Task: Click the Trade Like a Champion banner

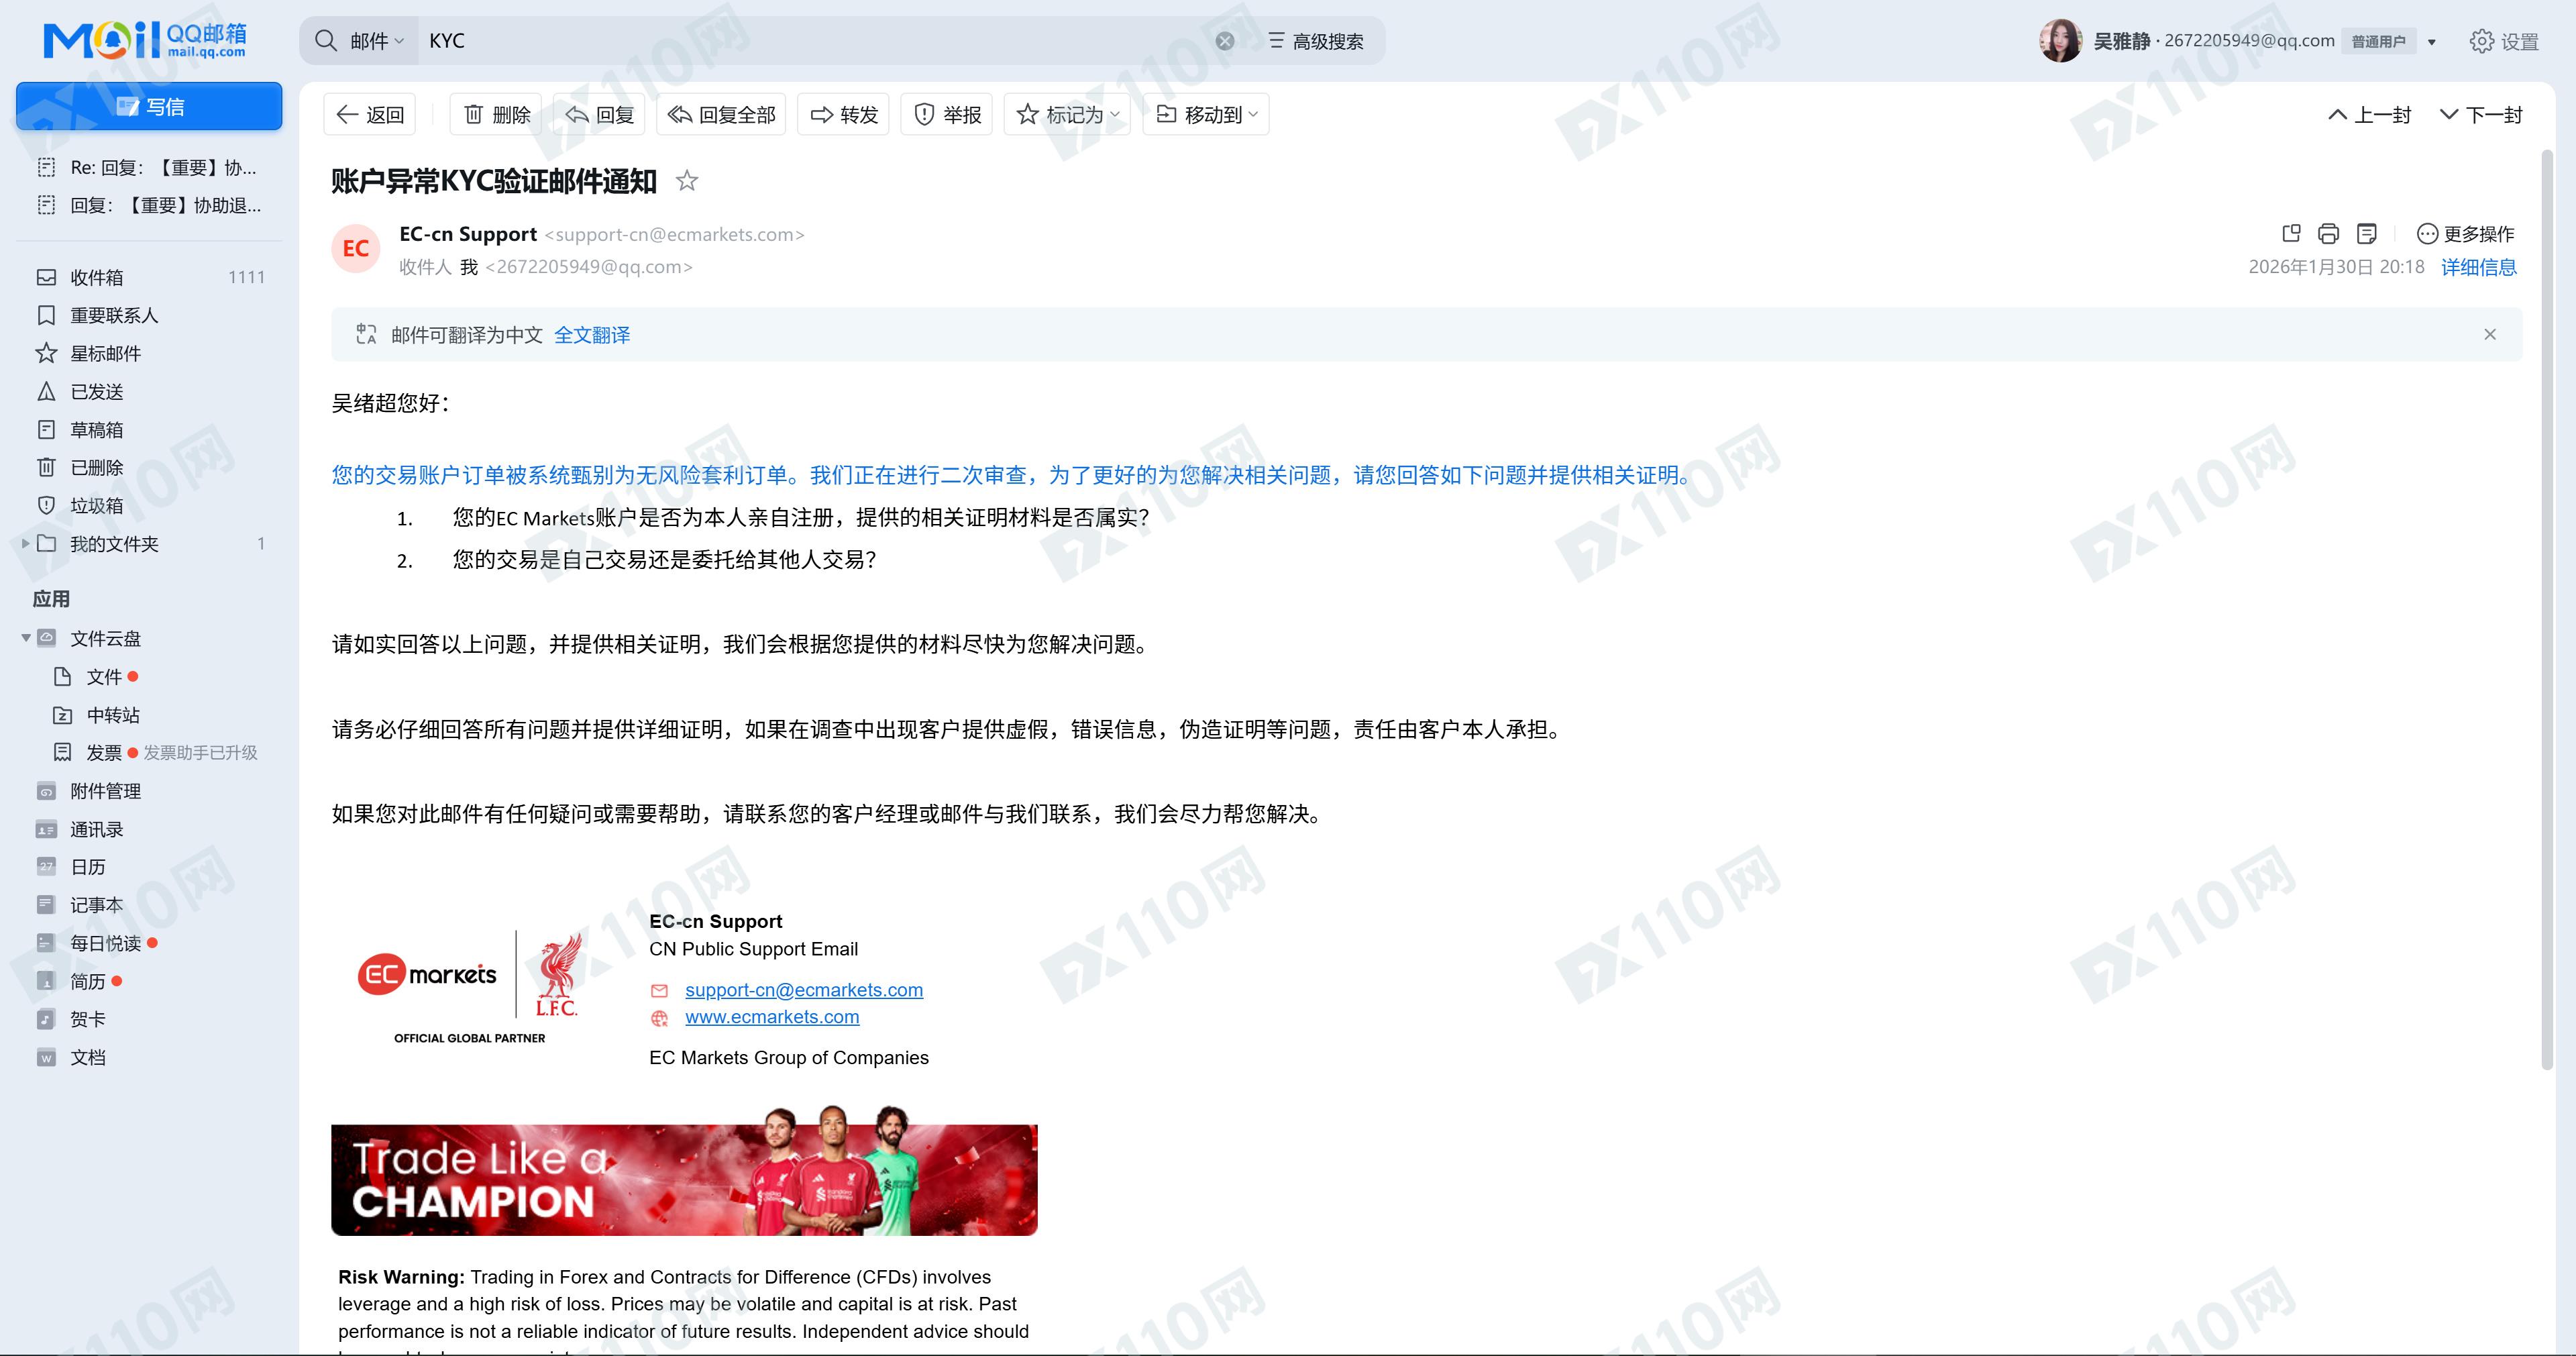Action: [x=684, y=1171]
